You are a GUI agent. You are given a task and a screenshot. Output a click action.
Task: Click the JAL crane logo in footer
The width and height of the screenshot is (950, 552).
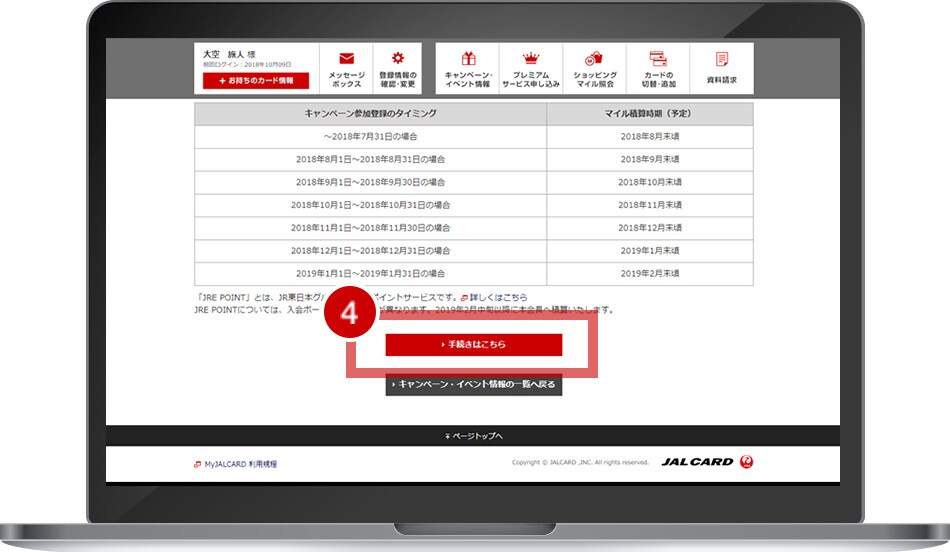coord(746,462)
